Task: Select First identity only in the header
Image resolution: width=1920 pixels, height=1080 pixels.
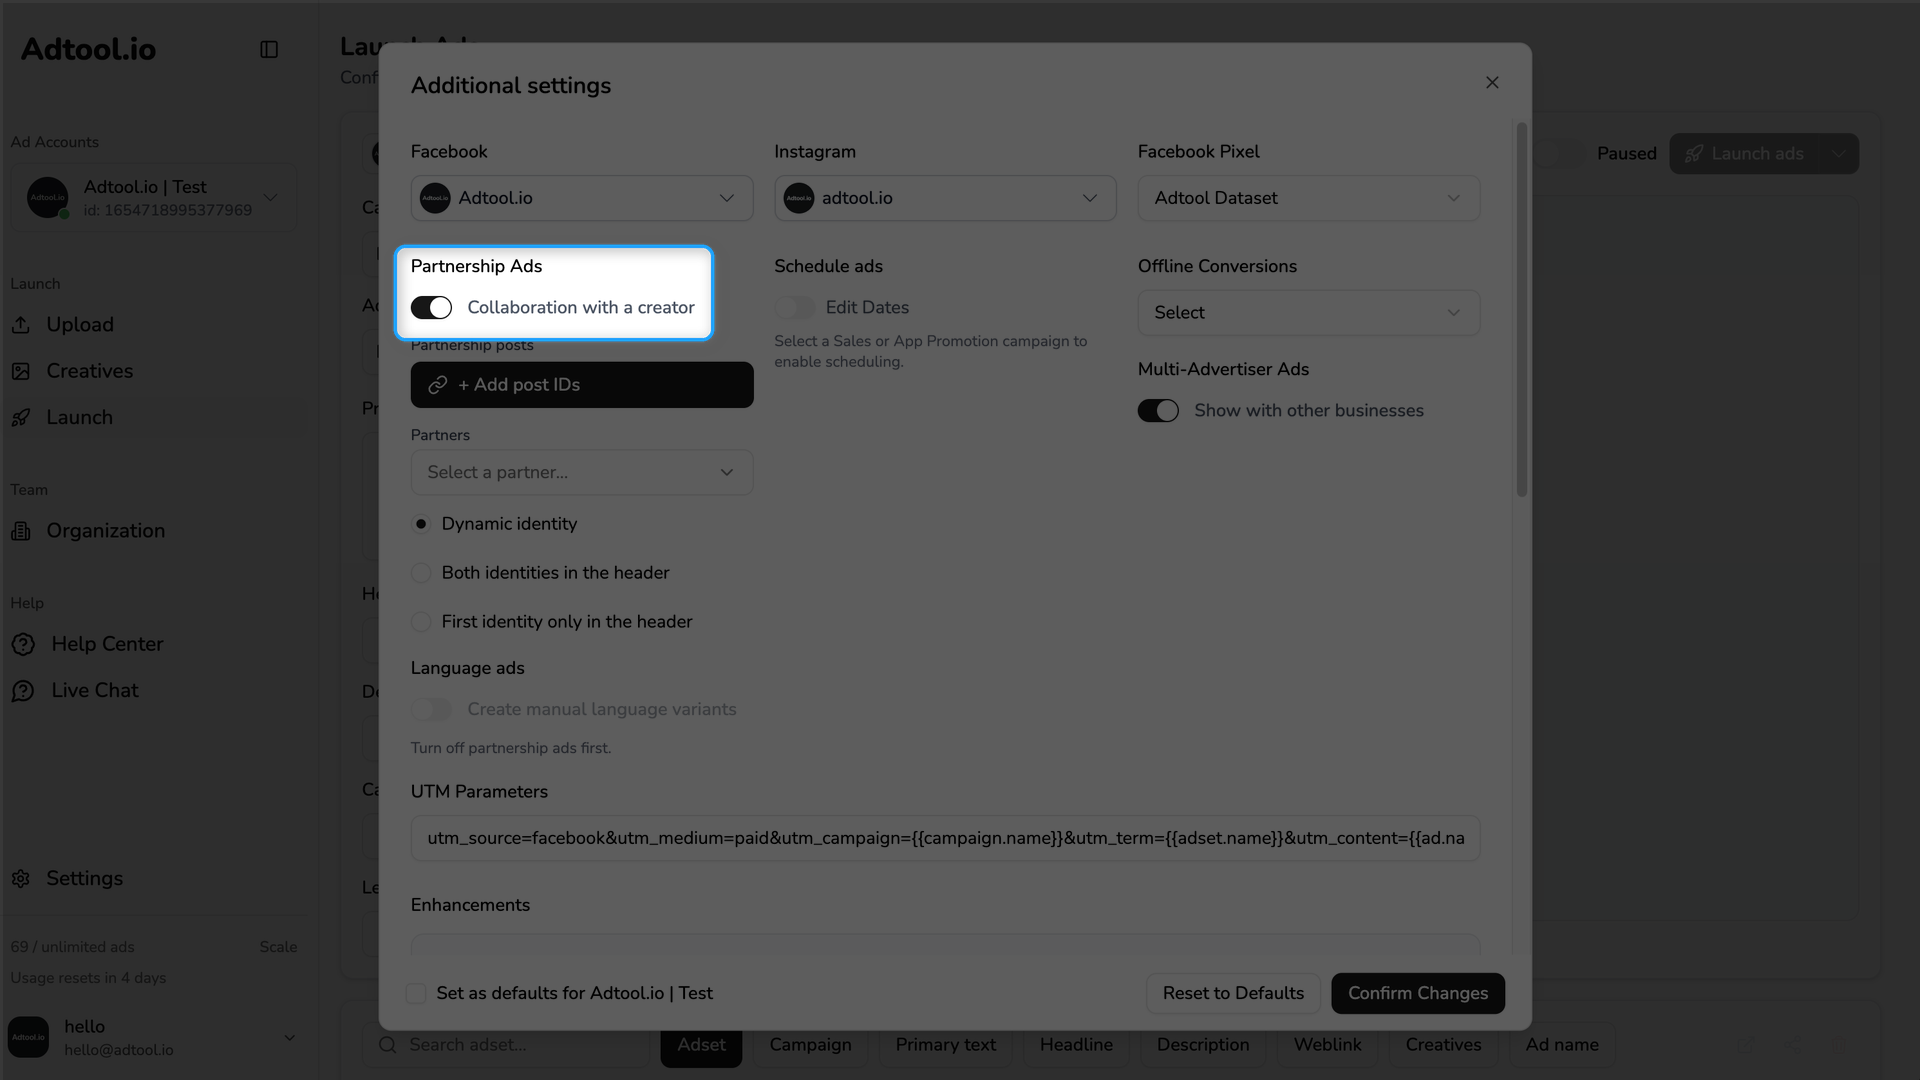Action: (x=421, y=622)
